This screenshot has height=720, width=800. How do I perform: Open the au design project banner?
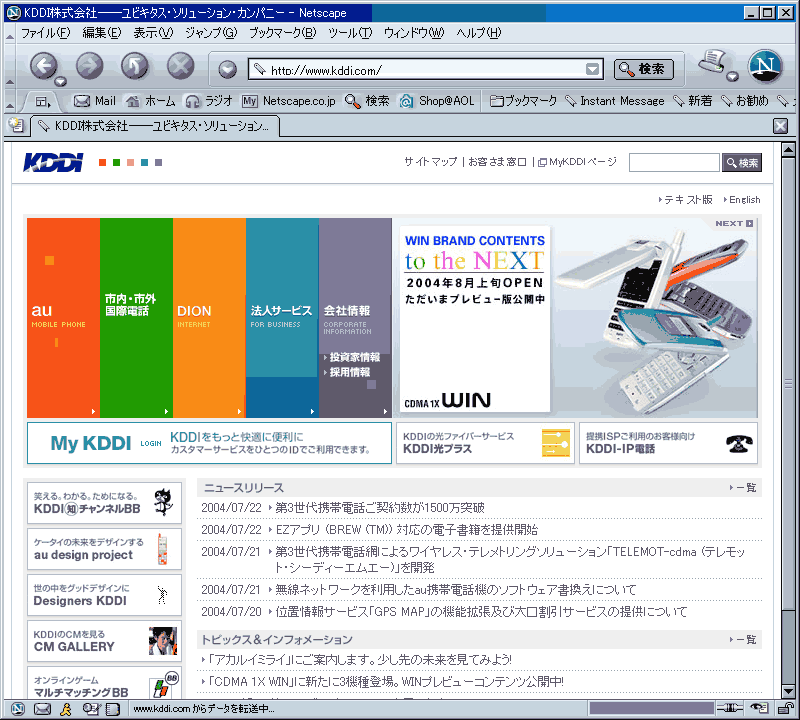[104, 549]
